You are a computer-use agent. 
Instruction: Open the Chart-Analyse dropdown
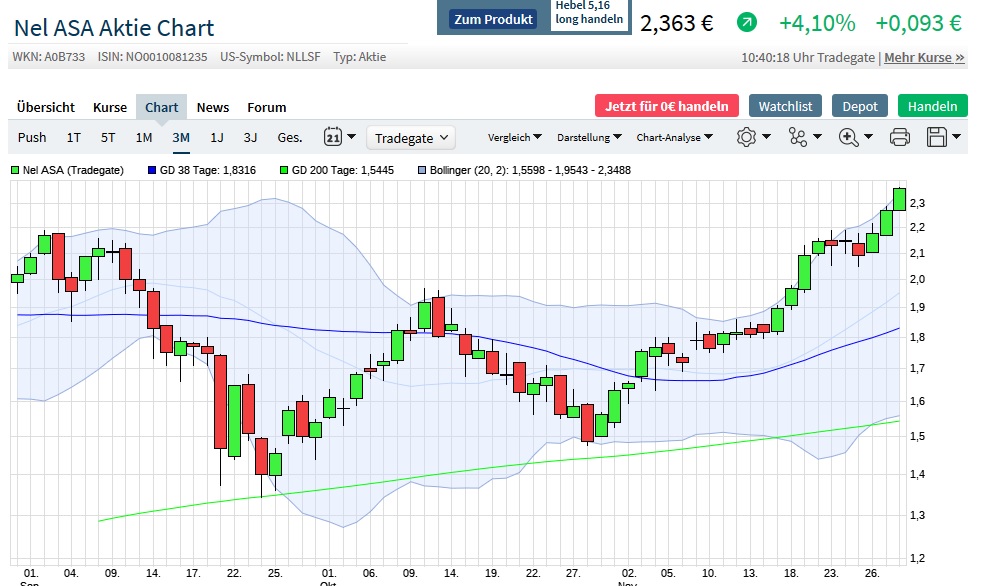(x=675, y=137)
